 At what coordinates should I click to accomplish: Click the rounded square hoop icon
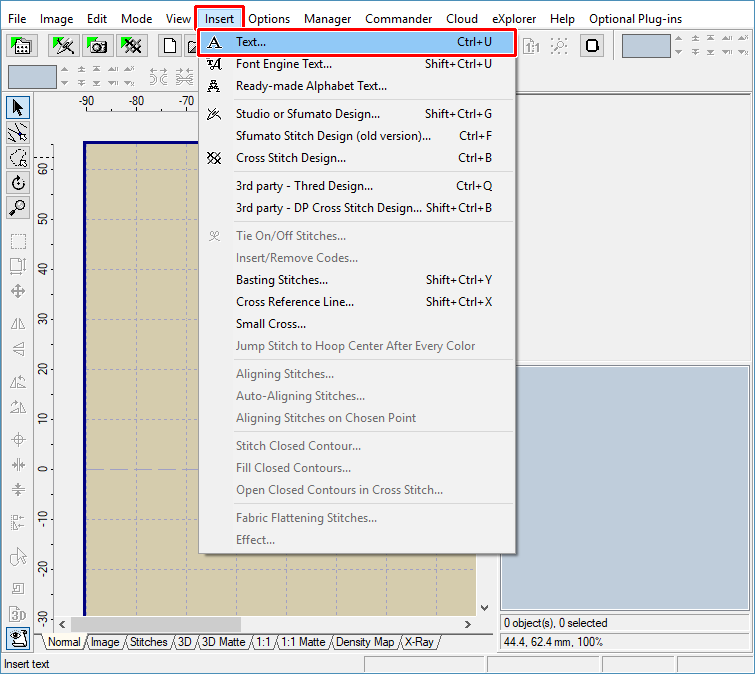(x=592, y=46)
